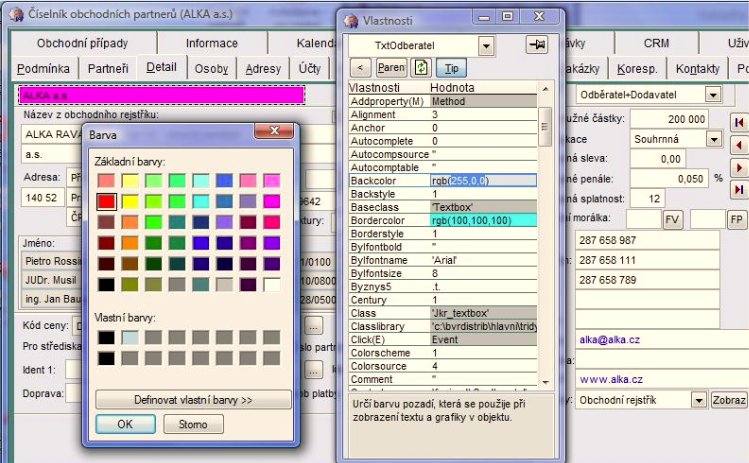
Task: Expand the Odběratel+Dodavatel dropdown
Action: (x=713, y=95)
